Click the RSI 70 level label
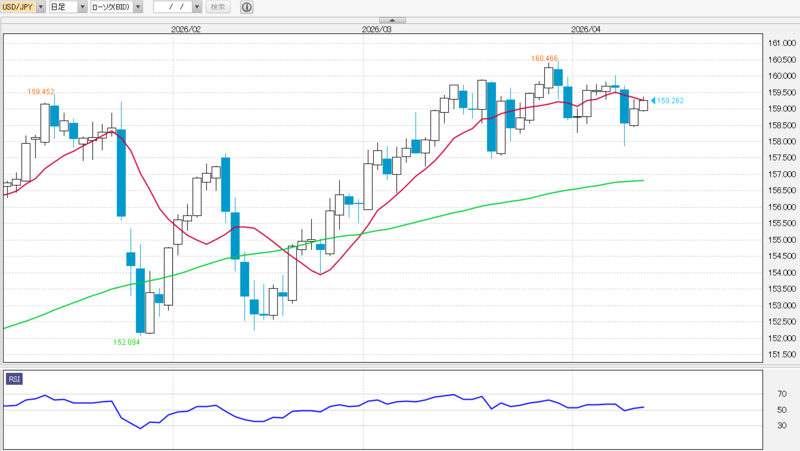This screenshot has height=451, width=800. (782, 394)
